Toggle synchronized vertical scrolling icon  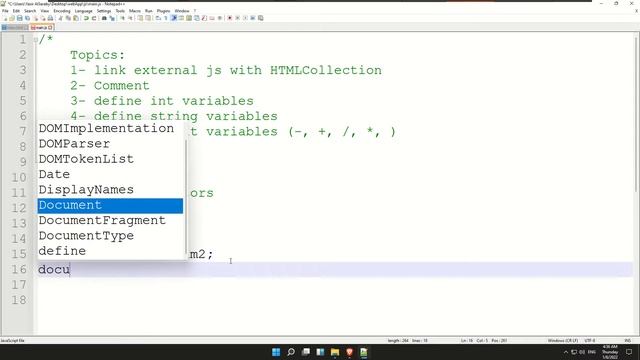tap(140, 18)
